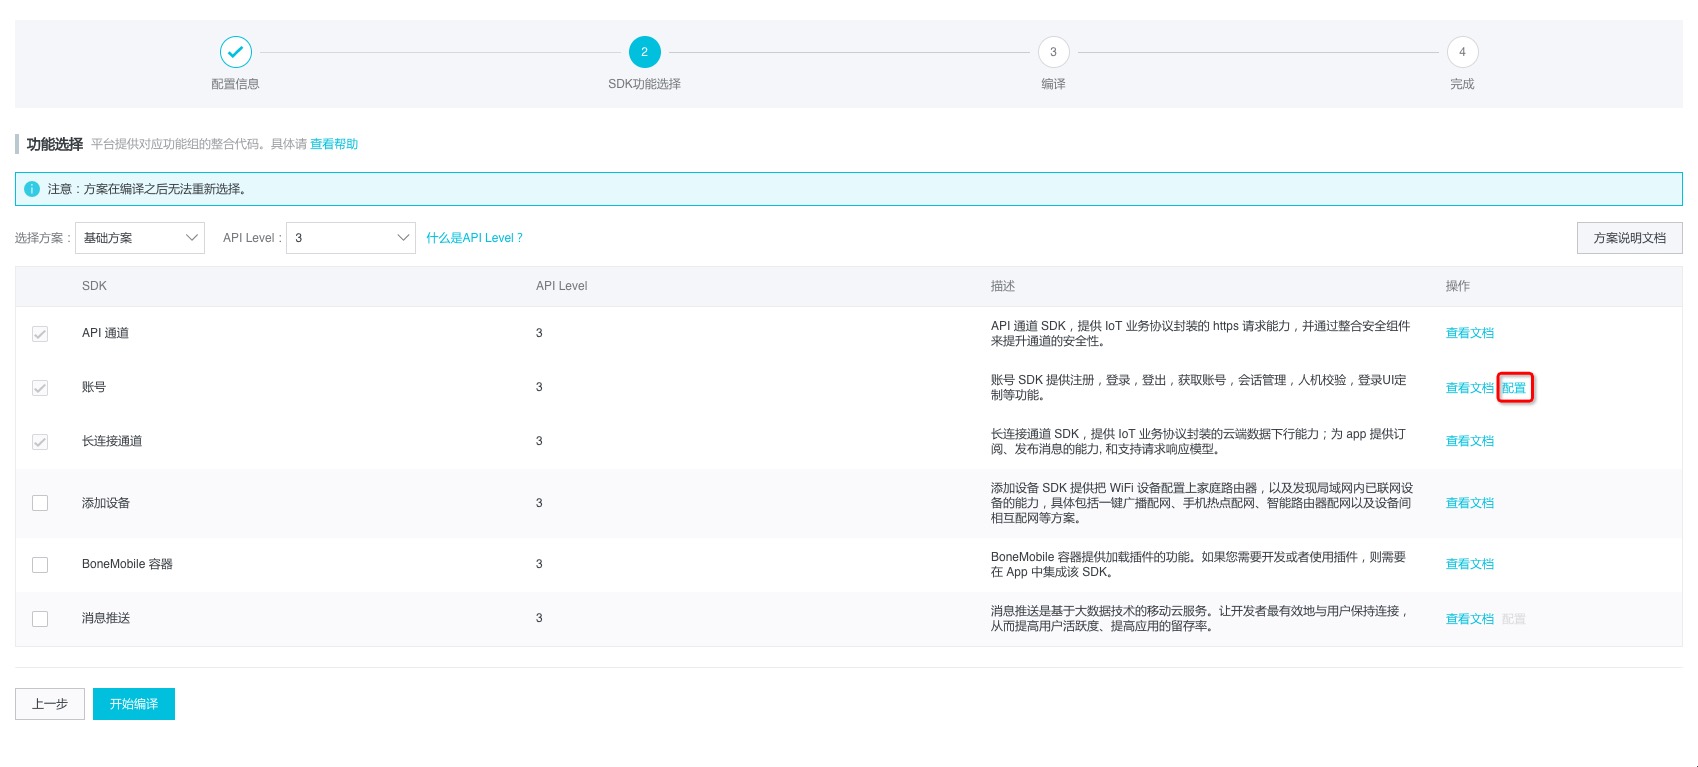
Task: Click step 4 完成 circle
Action: tap(1462, 52)
